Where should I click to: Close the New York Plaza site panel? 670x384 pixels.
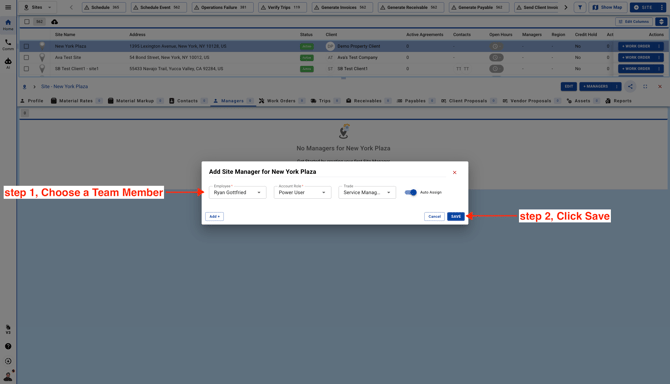[x=660, y=86]
